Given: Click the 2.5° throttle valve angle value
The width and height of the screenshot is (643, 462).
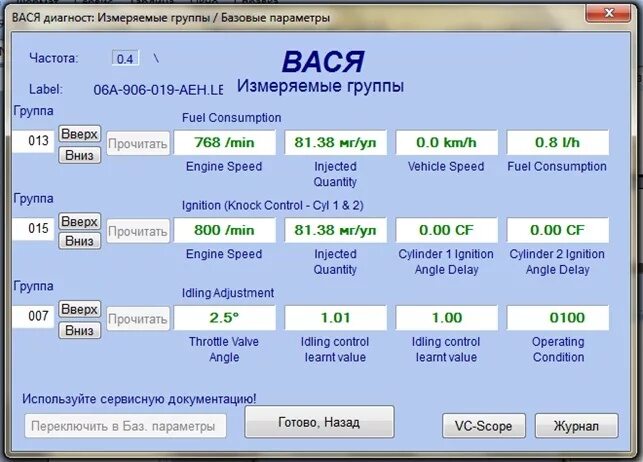Looking at the screenshot, I should coord(224,318).
